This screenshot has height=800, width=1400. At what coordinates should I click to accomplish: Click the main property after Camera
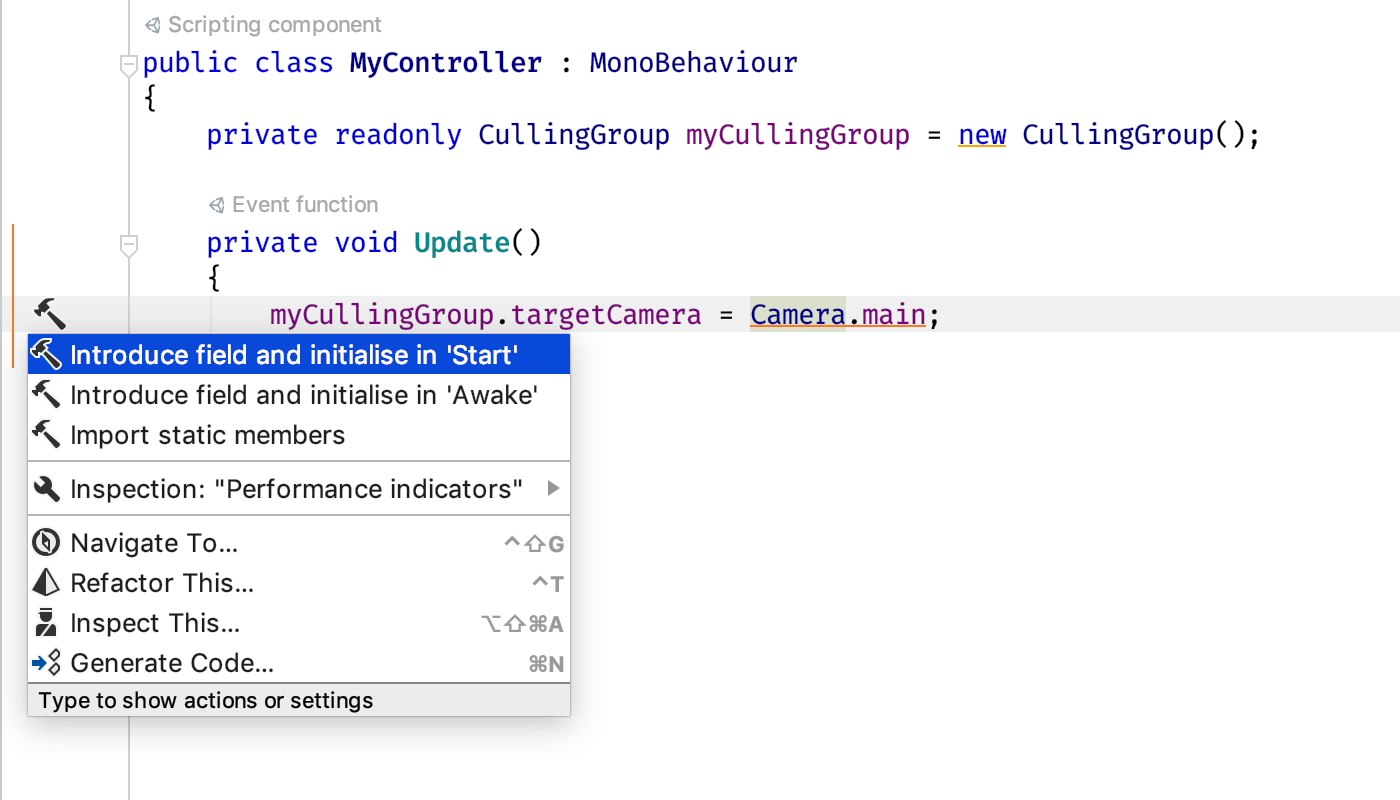pyautogui.click(x=894, y=315)
